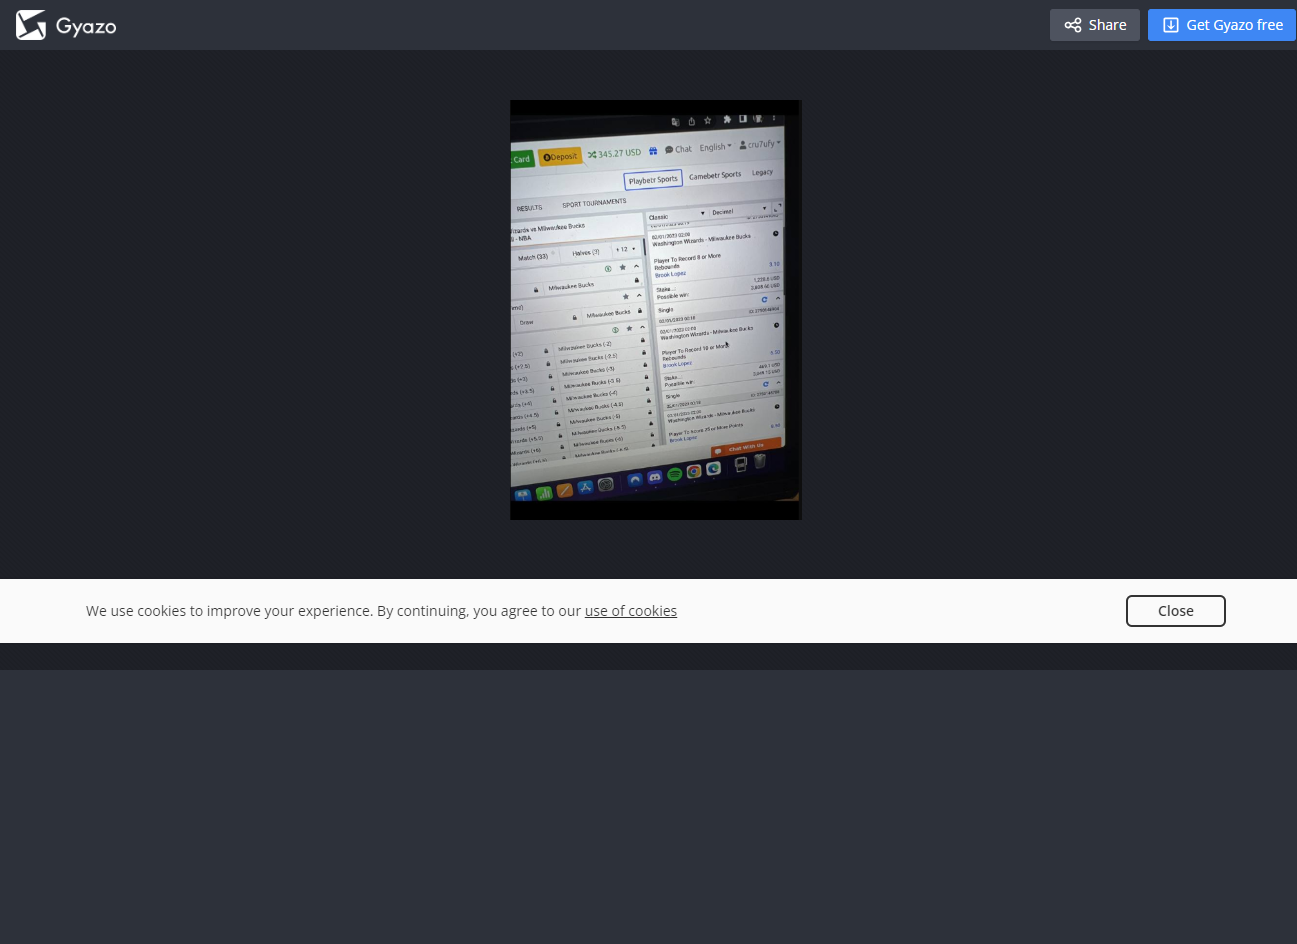1297x944 pixels.
Task: Open the uploaded betting screen photo
Action: coord(656,310)
